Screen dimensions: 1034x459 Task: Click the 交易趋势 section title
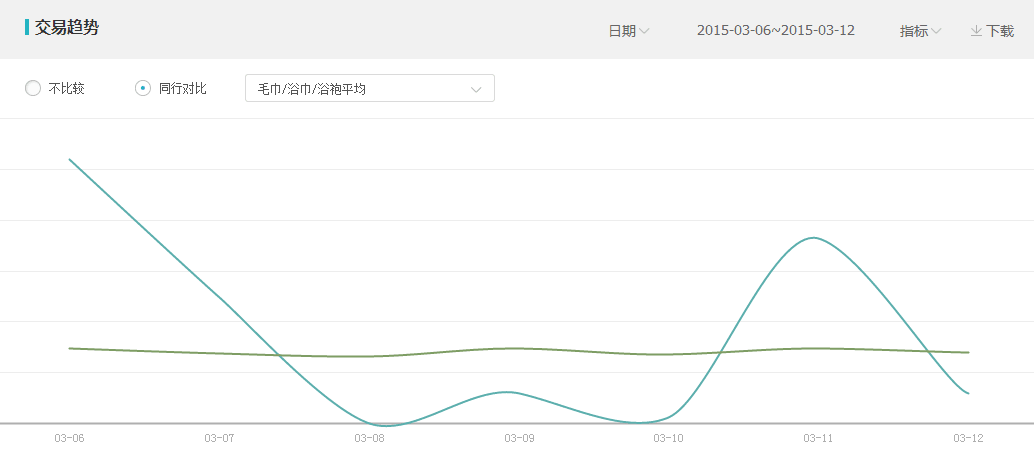tap(67, 28)
